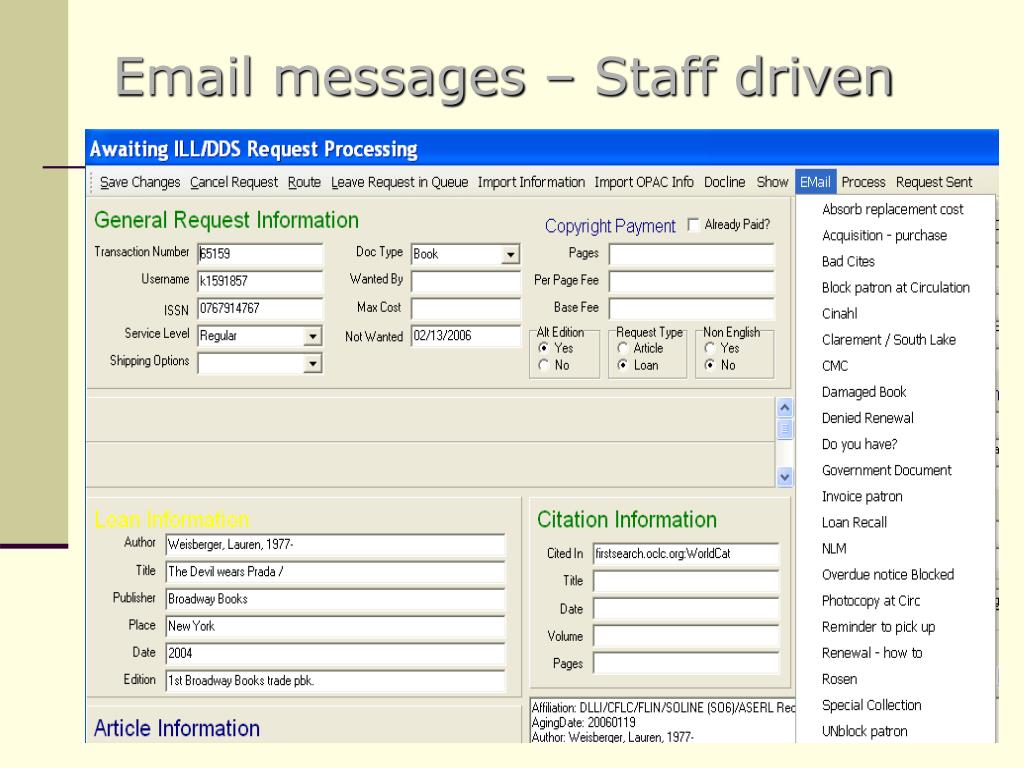Click the highlighted EMail menu

(816, 182)
